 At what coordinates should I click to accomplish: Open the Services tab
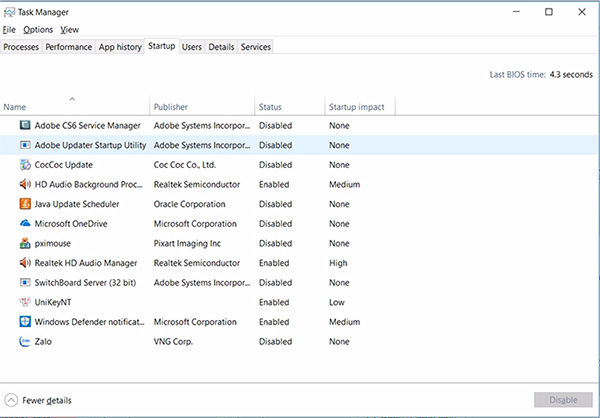coord(255,47)
